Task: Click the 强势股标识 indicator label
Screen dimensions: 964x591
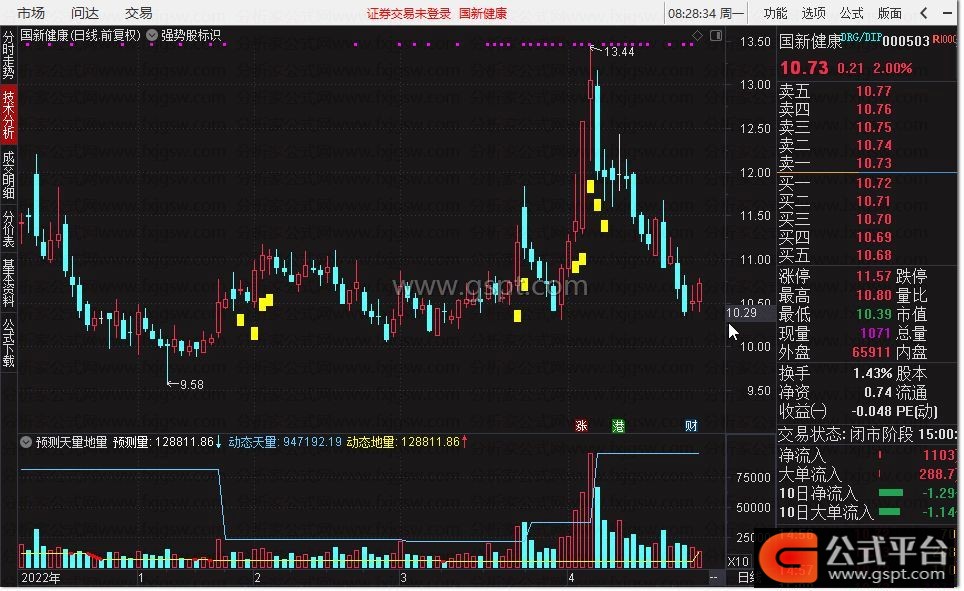Action: tap(191, 36)
